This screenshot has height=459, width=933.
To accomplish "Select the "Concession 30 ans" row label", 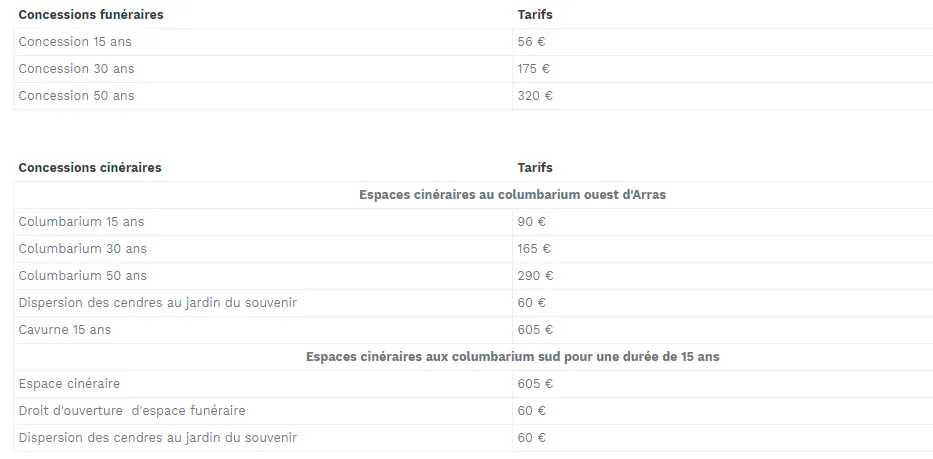I will point(76,69).
